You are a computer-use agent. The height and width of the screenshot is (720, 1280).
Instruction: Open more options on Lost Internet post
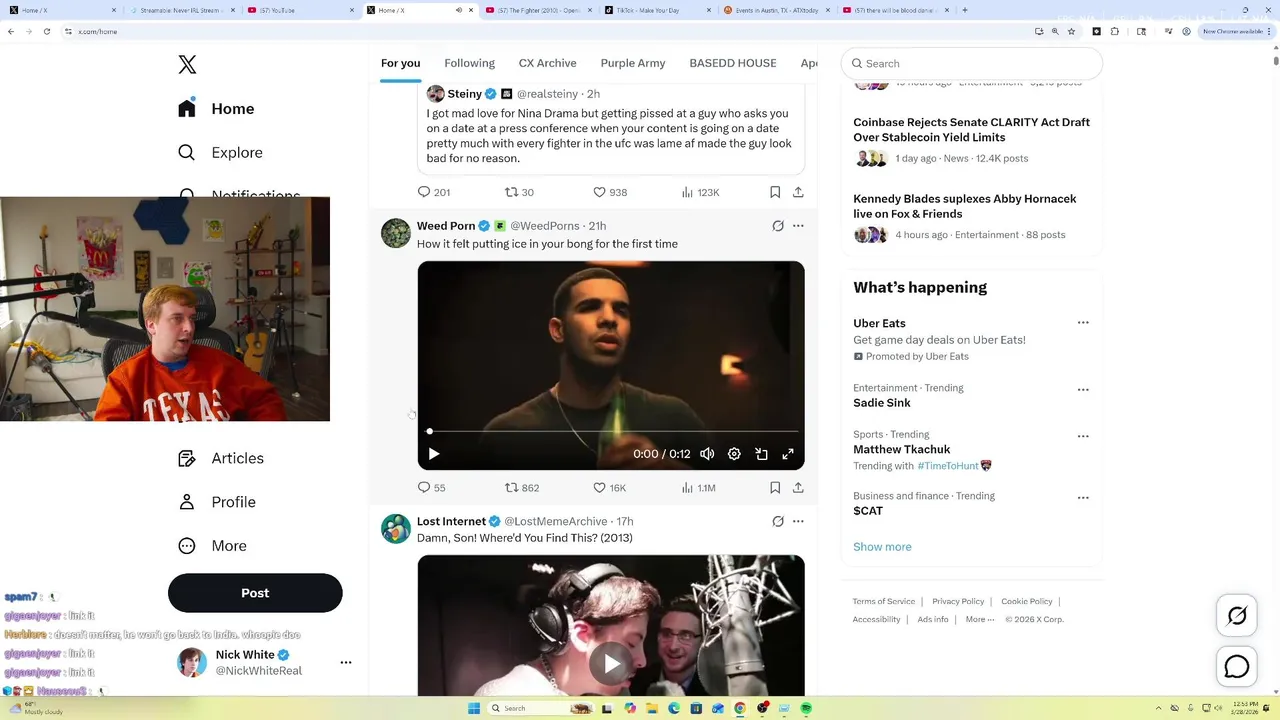point(798,521)
